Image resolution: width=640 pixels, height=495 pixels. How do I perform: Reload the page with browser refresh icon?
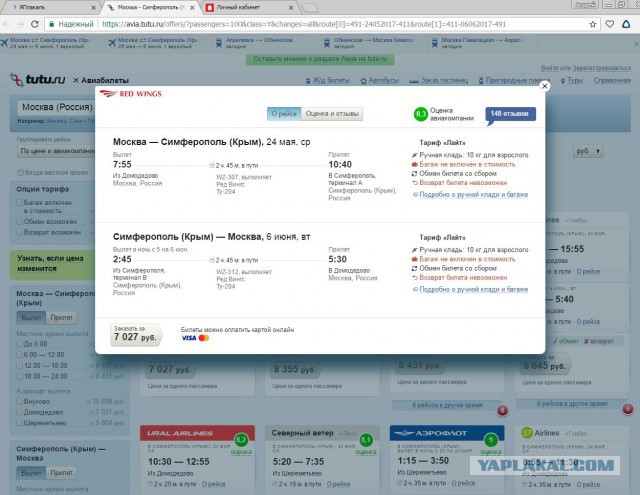point(35,24)
